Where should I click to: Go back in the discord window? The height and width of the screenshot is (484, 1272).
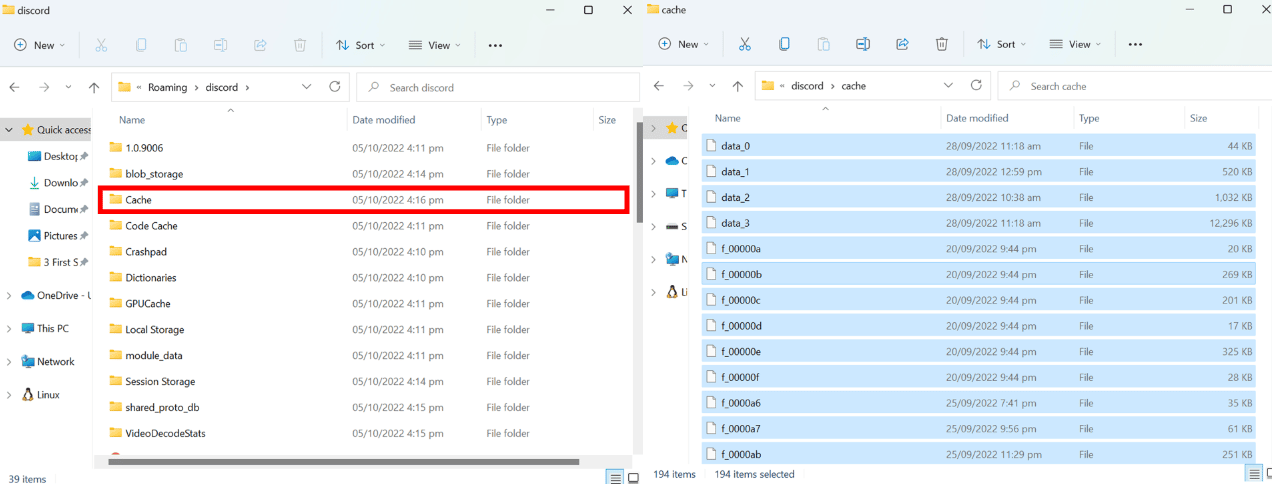16,87
